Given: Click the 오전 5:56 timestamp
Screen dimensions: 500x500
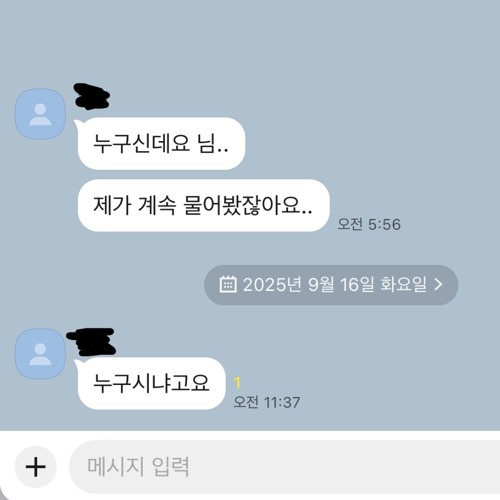Looking at the screenshot, I should click(x=369, y=224).
